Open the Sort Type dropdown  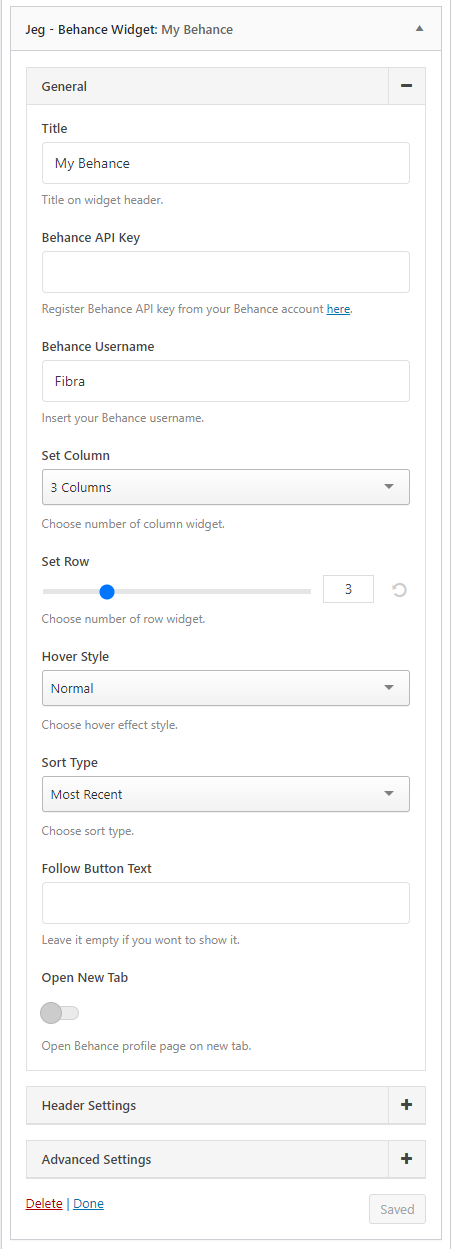click(226, 794)
